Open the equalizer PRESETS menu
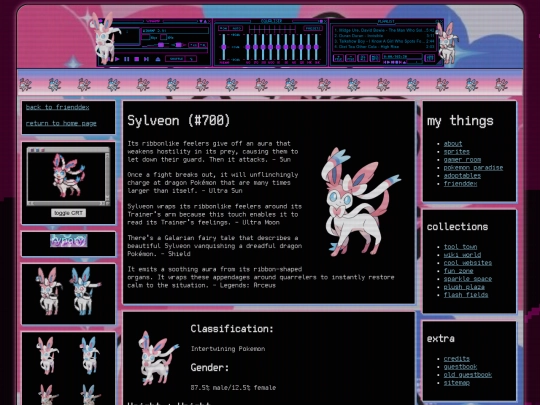This screenshot has height=405, width=540. (313, 28)
